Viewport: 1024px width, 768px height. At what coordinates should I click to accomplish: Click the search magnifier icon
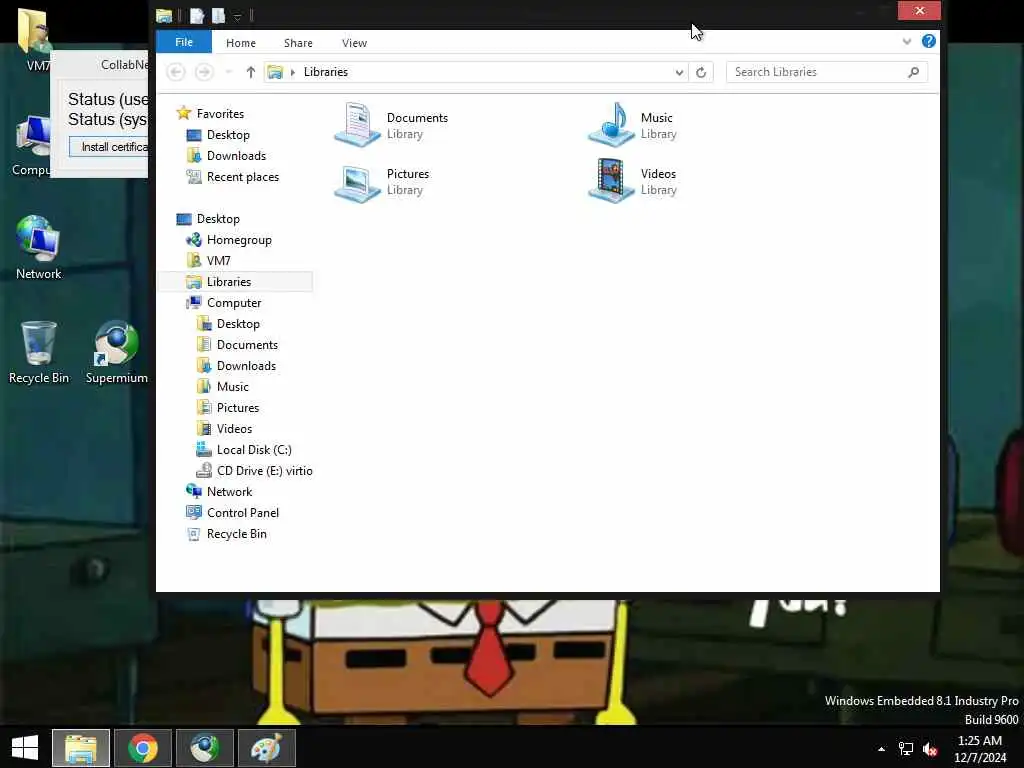914,72
